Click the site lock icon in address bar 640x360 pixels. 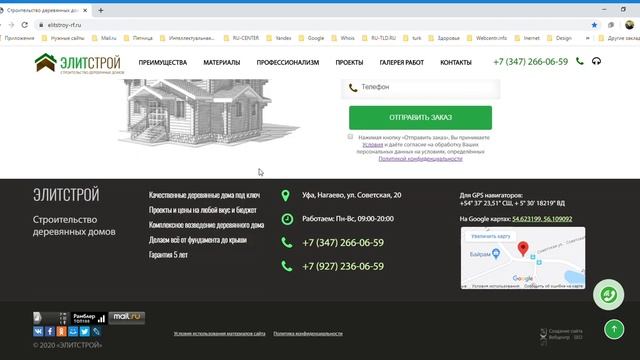pos(41,25)
